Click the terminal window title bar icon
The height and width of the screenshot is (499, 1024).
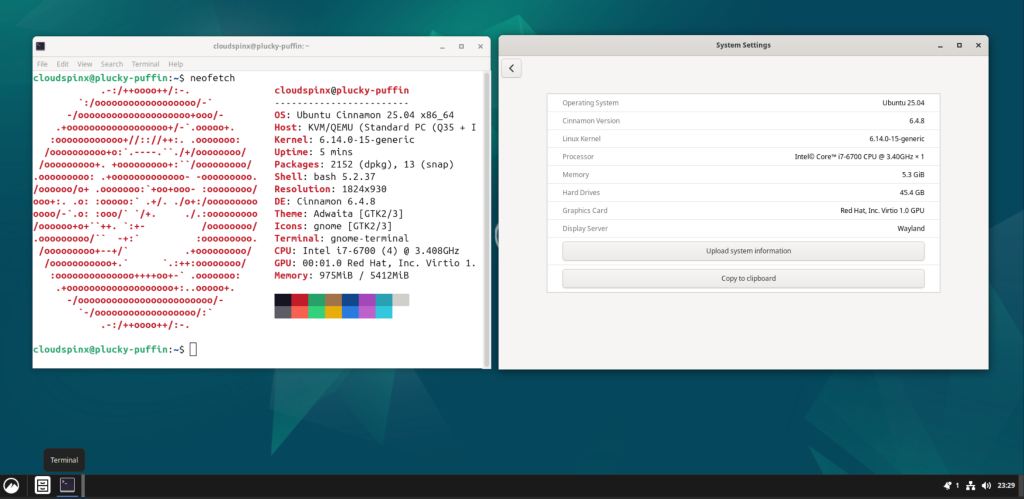point(40,46)
